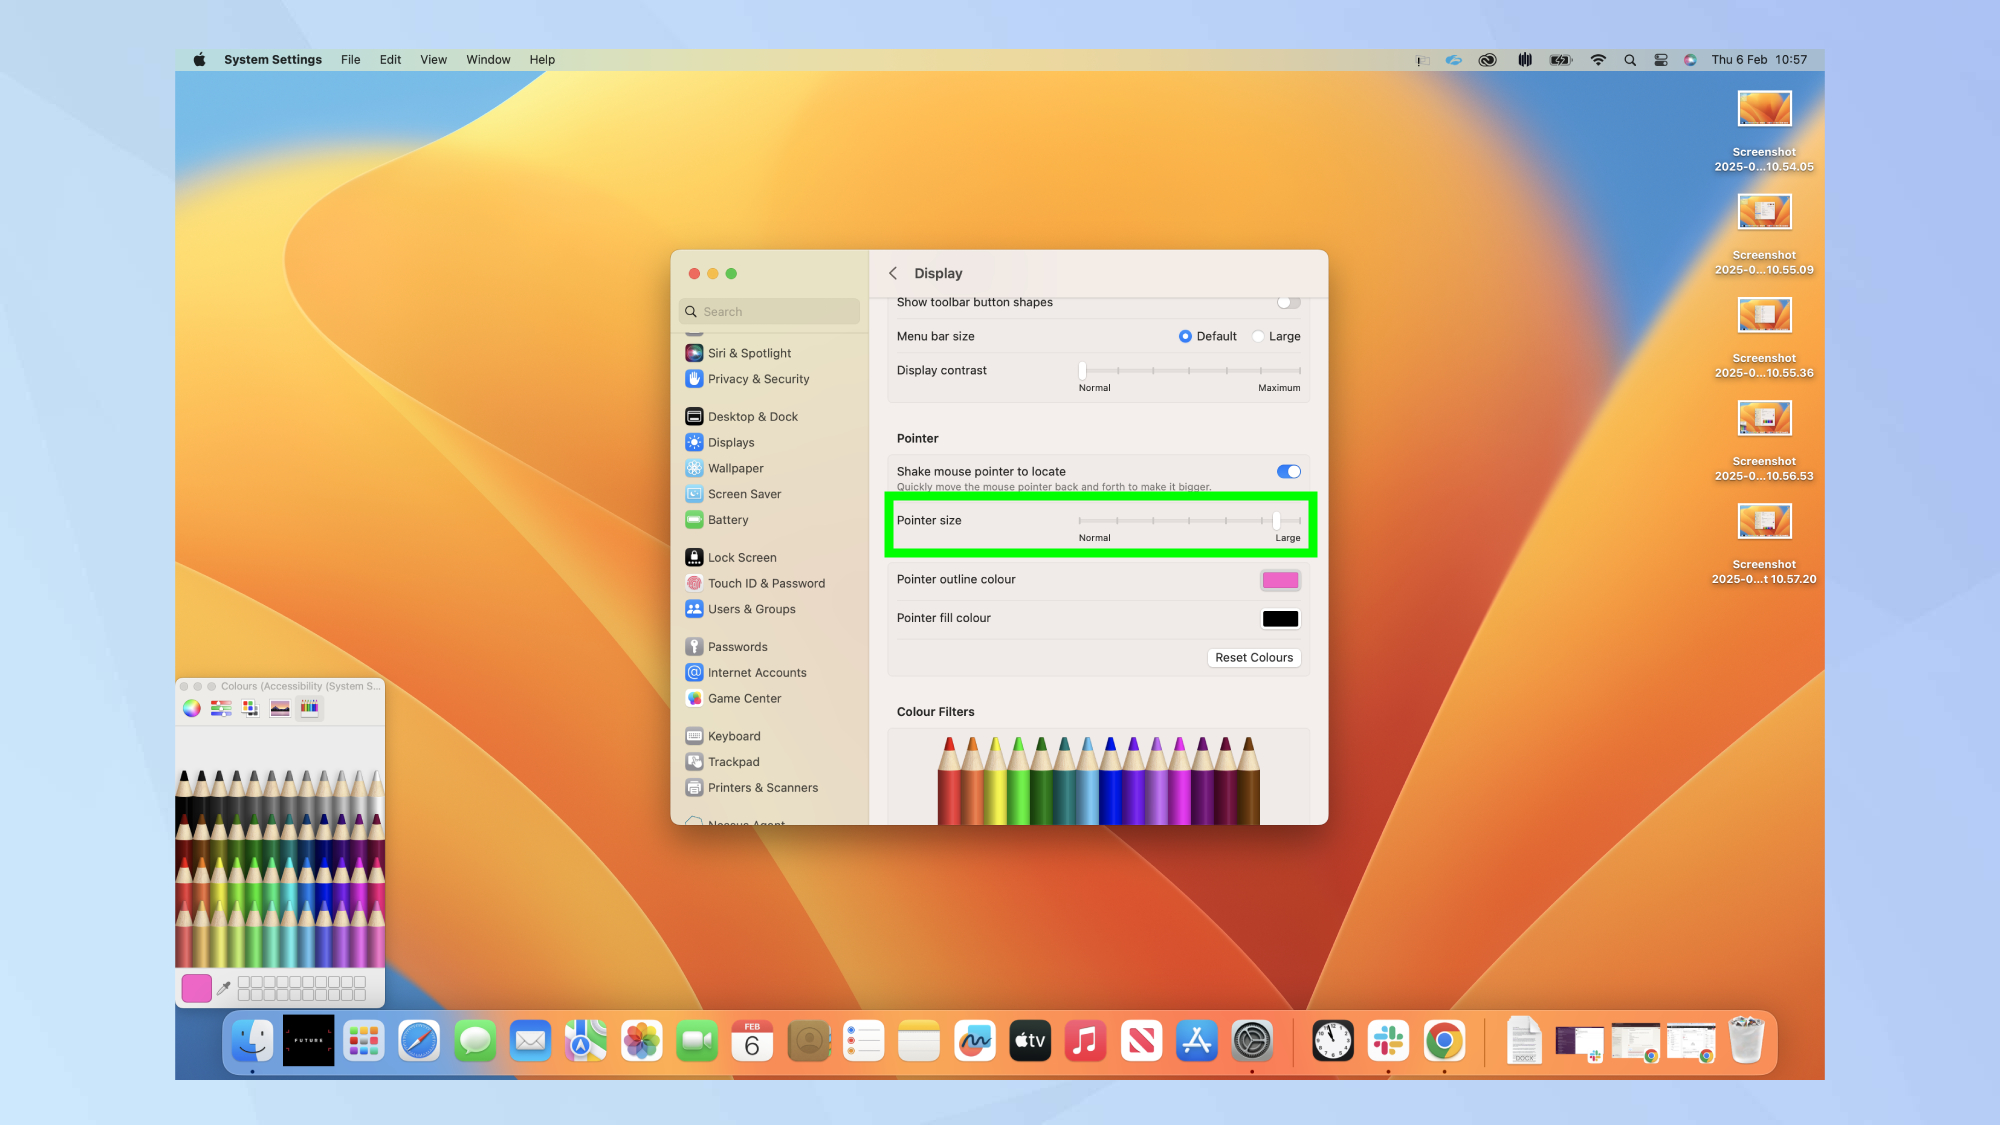Open Internet Accounts settings

[x=756, y=672]
